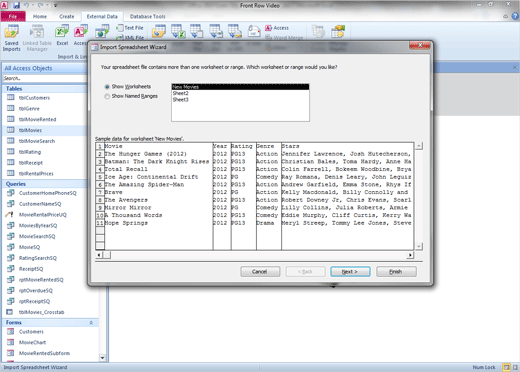Click the horizontal scrollbar right arrow

pyautogui.click(x=410, y=255)
